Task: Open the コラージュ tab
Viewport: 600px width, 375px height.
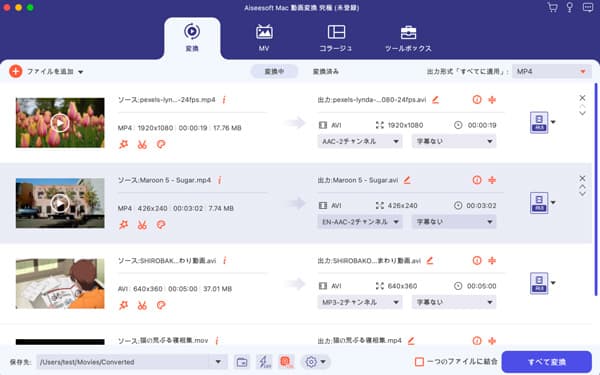Action: (336, 38)
